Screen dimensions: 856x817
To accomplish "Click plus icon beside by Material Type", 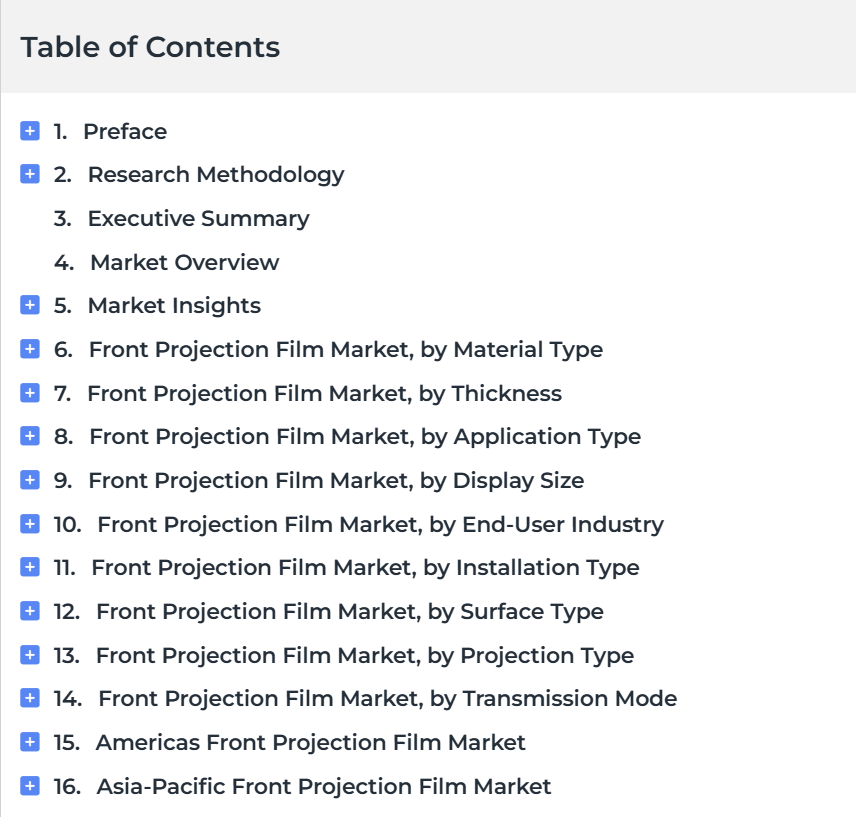I will tap(30, 349).
